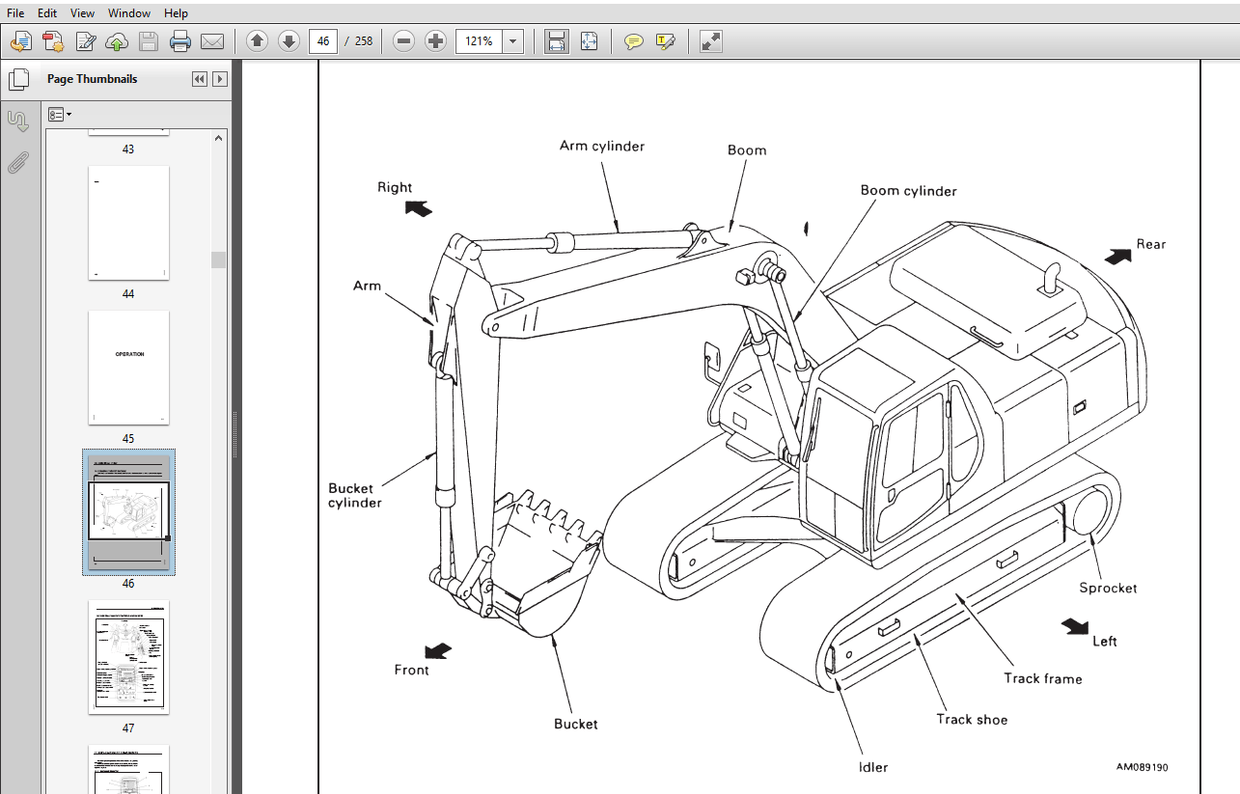Open the Window menu

[x=128, y=13]
